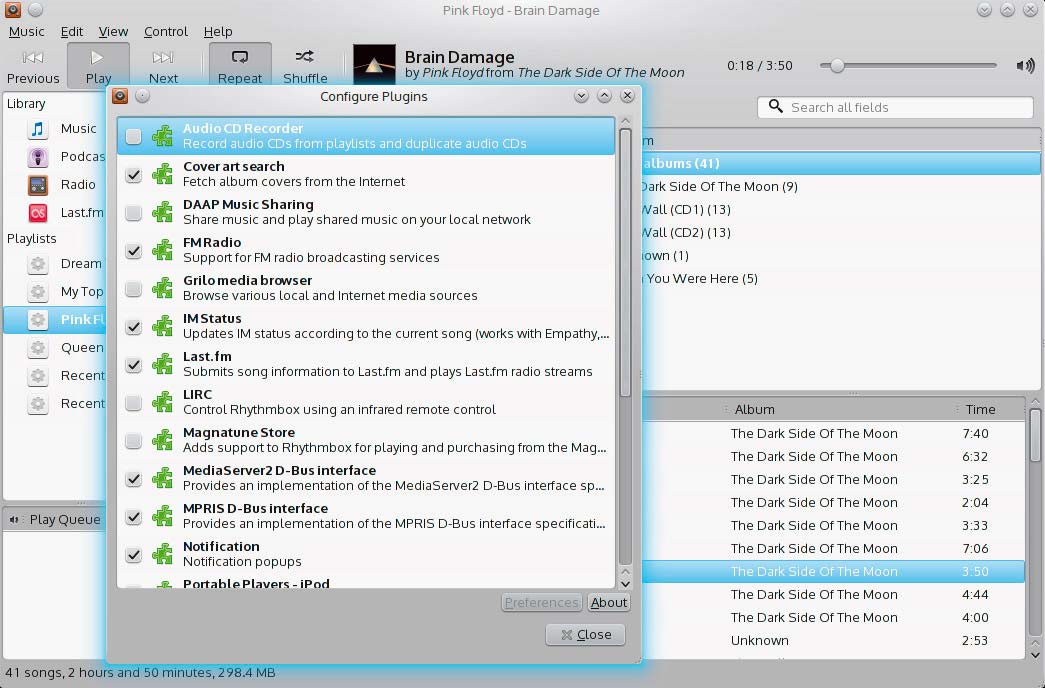Select the 'You Were Here (5)' album row
The width and height of the screenshot is (1045, 688).
[x=840, y=279]
